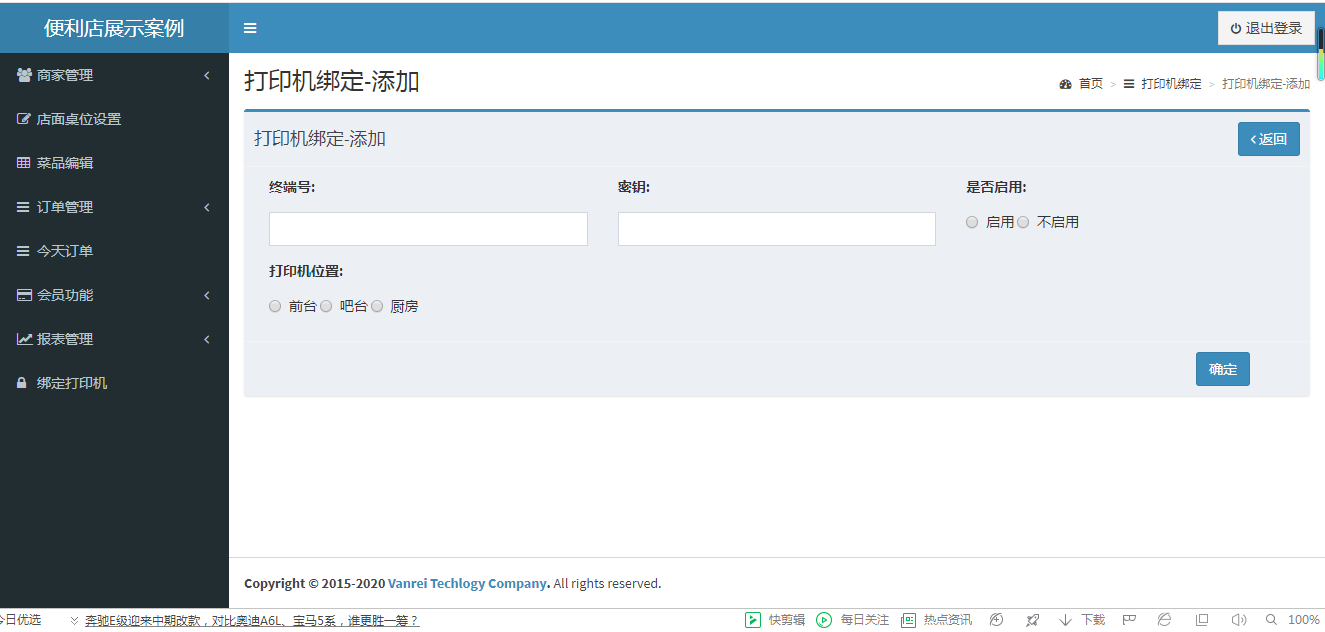Open 店面桌位设置 in the sidebar
Screen dimensions: 1325x632
114,119
